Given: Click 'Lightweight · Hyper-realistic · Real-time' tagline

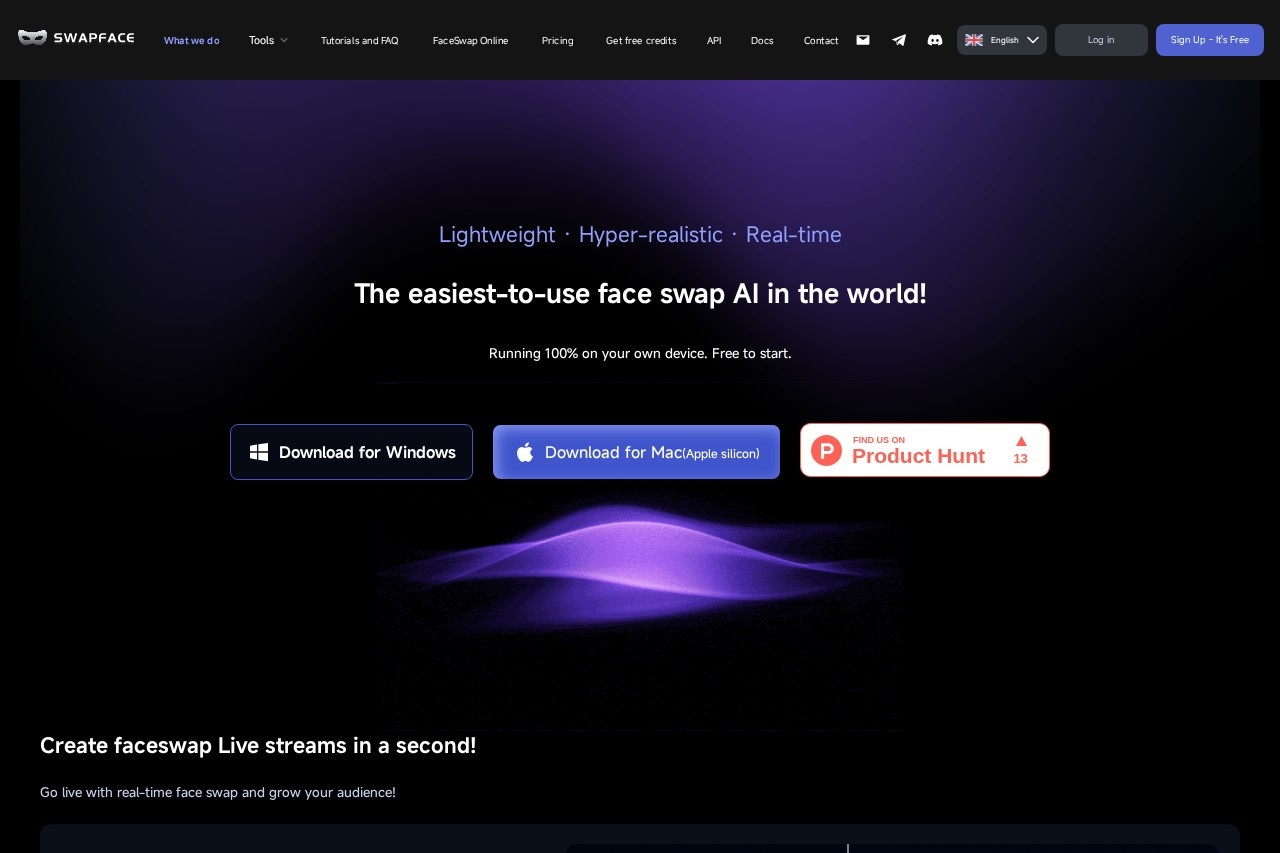Looking at the screenshot, I should point(640,235).
